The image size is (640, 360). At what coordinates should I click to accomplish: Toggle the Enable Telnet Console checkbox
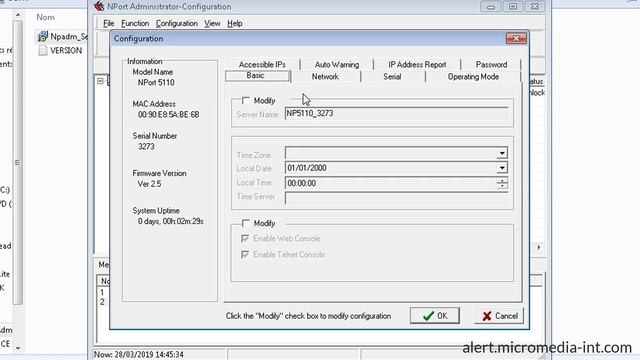(x=245, y=254)
